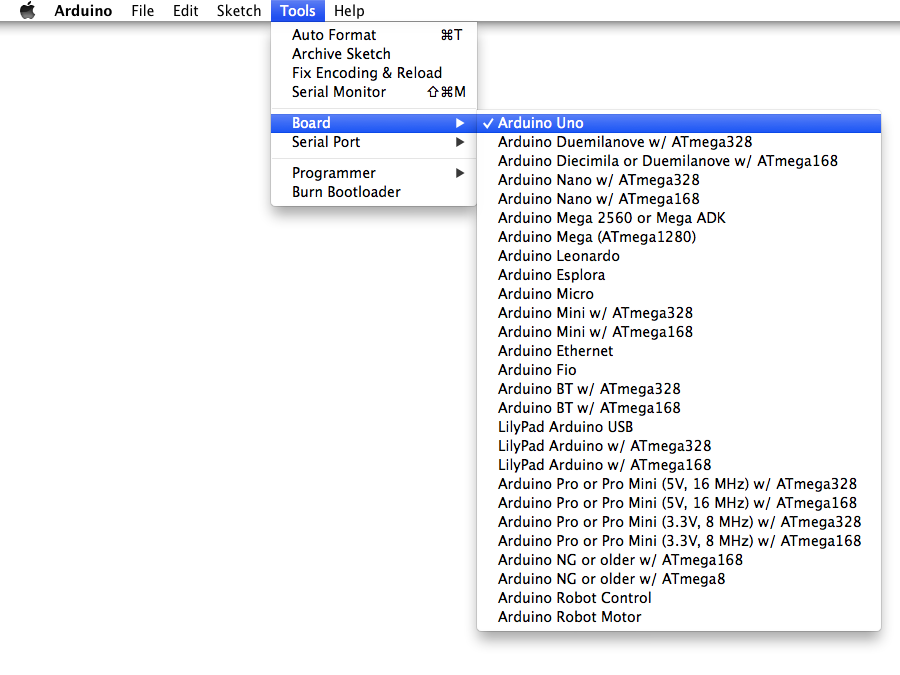
Task: Select LilyPad Arduino USB board
Action: 565,427
